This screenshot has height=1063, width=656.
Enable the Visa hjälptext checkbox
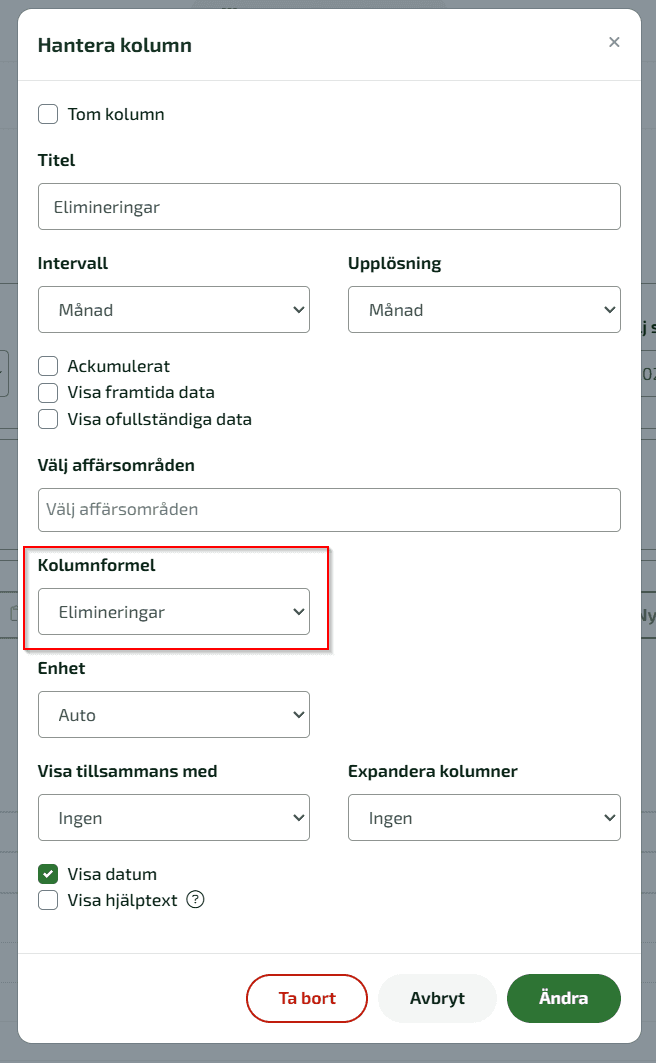pyautogui.click(x=48, y=900)
